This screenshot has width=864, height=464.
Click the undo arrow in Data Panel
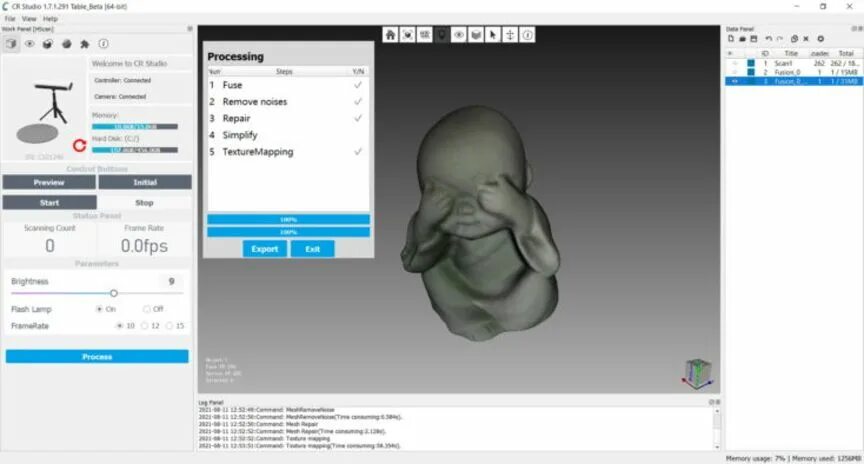769,39
